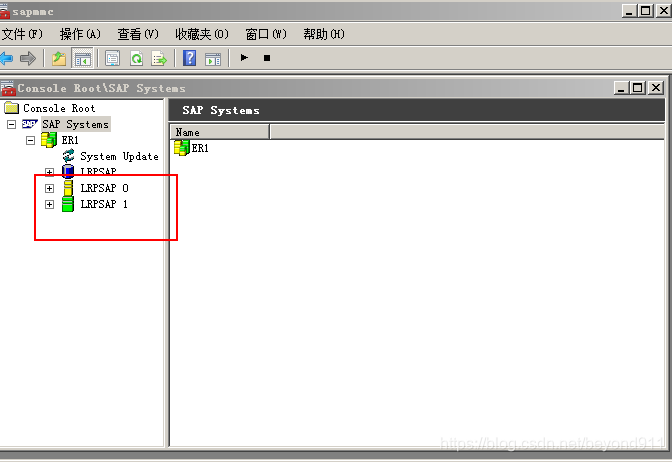The height and width of the screenshot is (462, 672).
Task: Click the yellow LRPSAP 0 instance icon
Action: (68, 188)
